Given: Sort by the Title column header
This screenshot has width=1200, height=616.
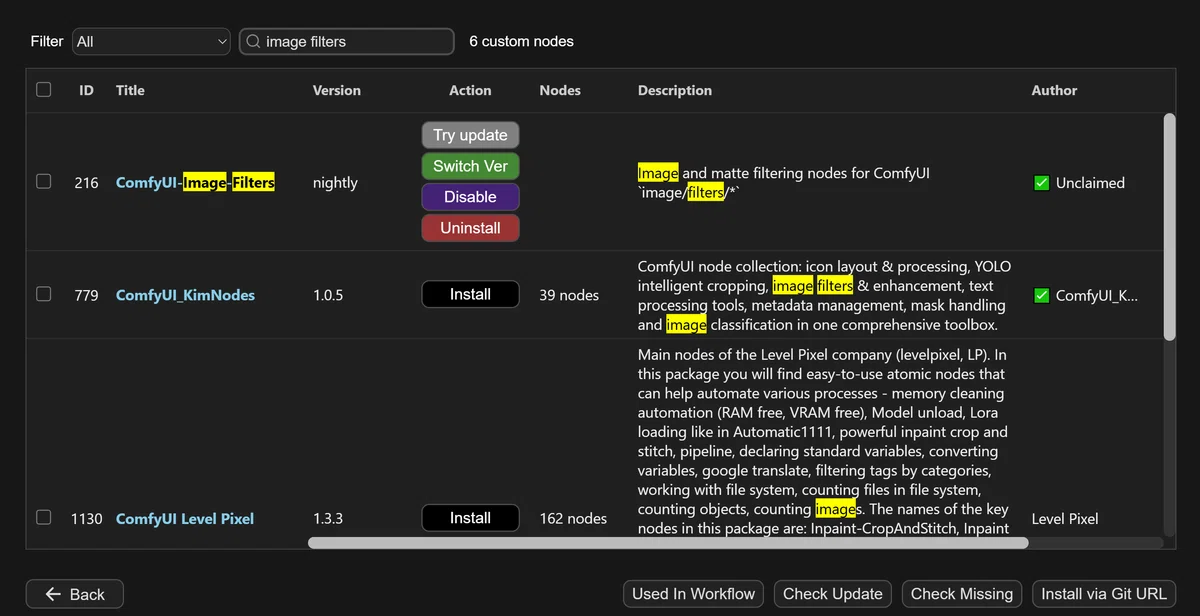Looking at the screenshot, I should click(x=130, y=90).
